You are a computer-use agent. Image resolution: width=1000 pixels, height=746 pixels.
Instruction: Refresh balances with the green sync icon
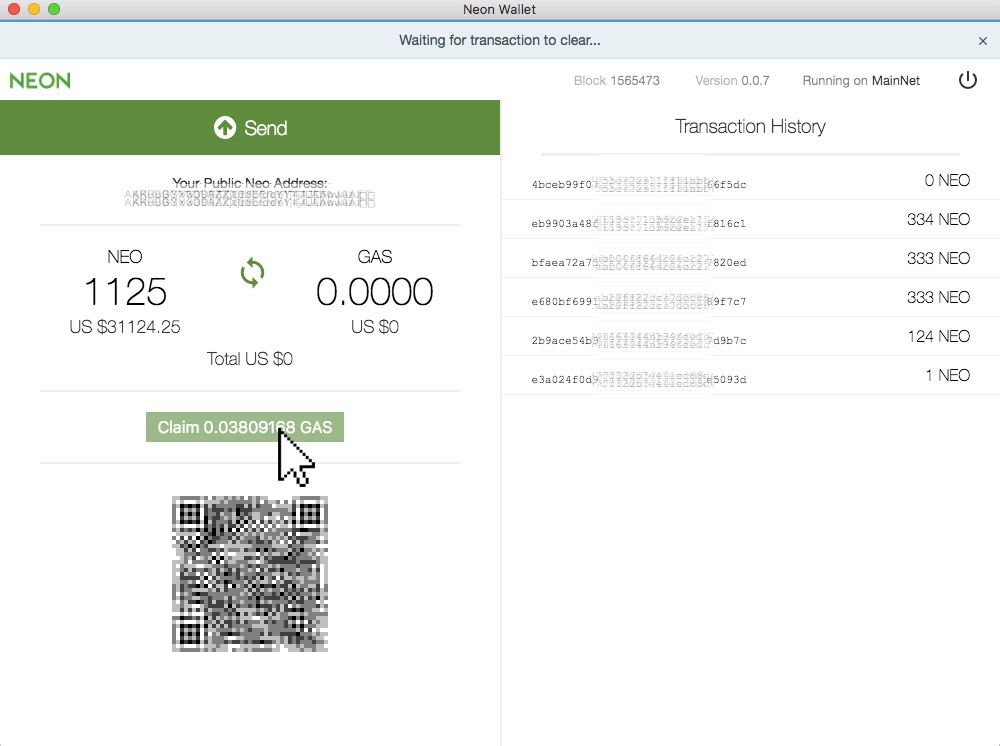pos(252,273)
